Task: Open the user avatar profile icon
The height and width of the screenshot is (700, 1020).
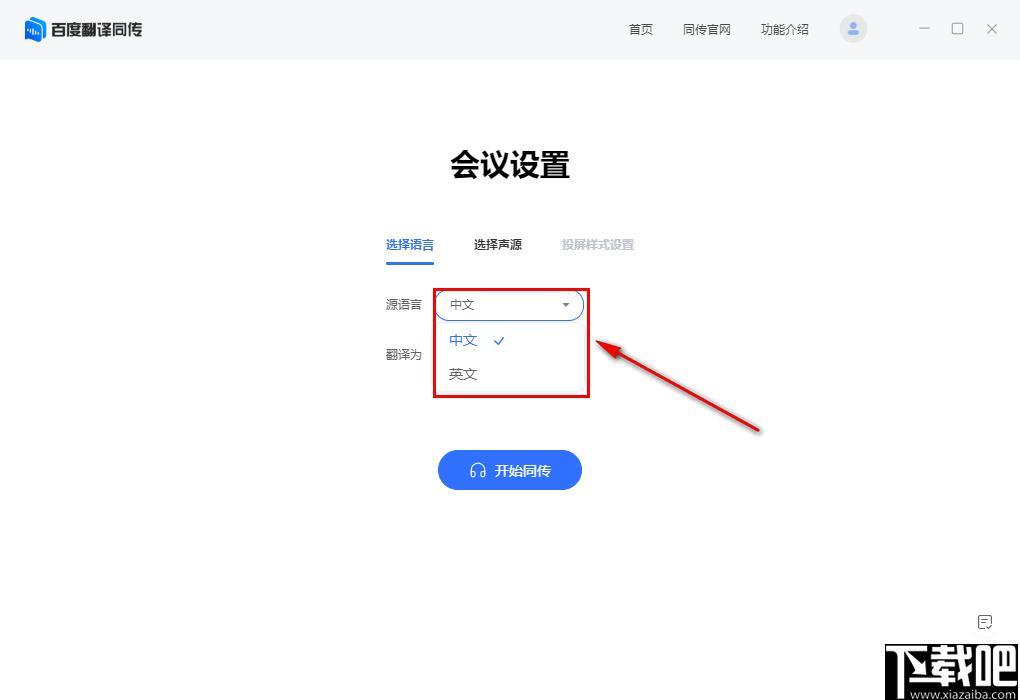Action: coord(853,29)
